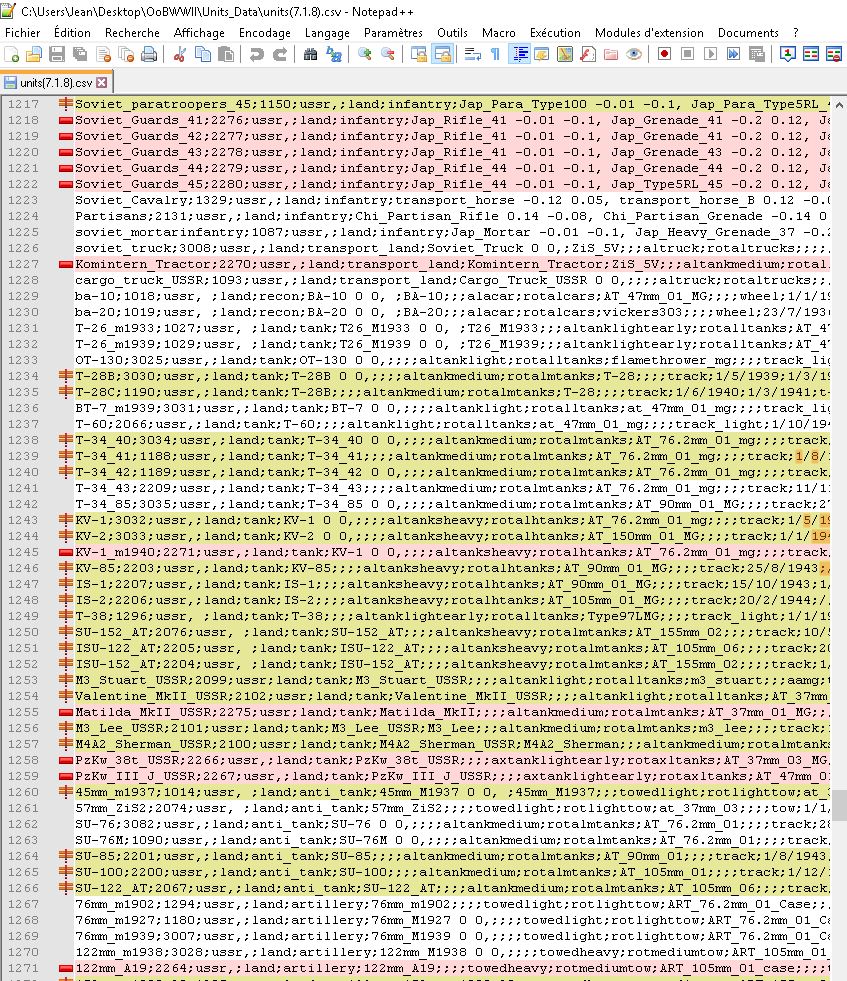Start macro recording with red dot icon

(664, 54)
